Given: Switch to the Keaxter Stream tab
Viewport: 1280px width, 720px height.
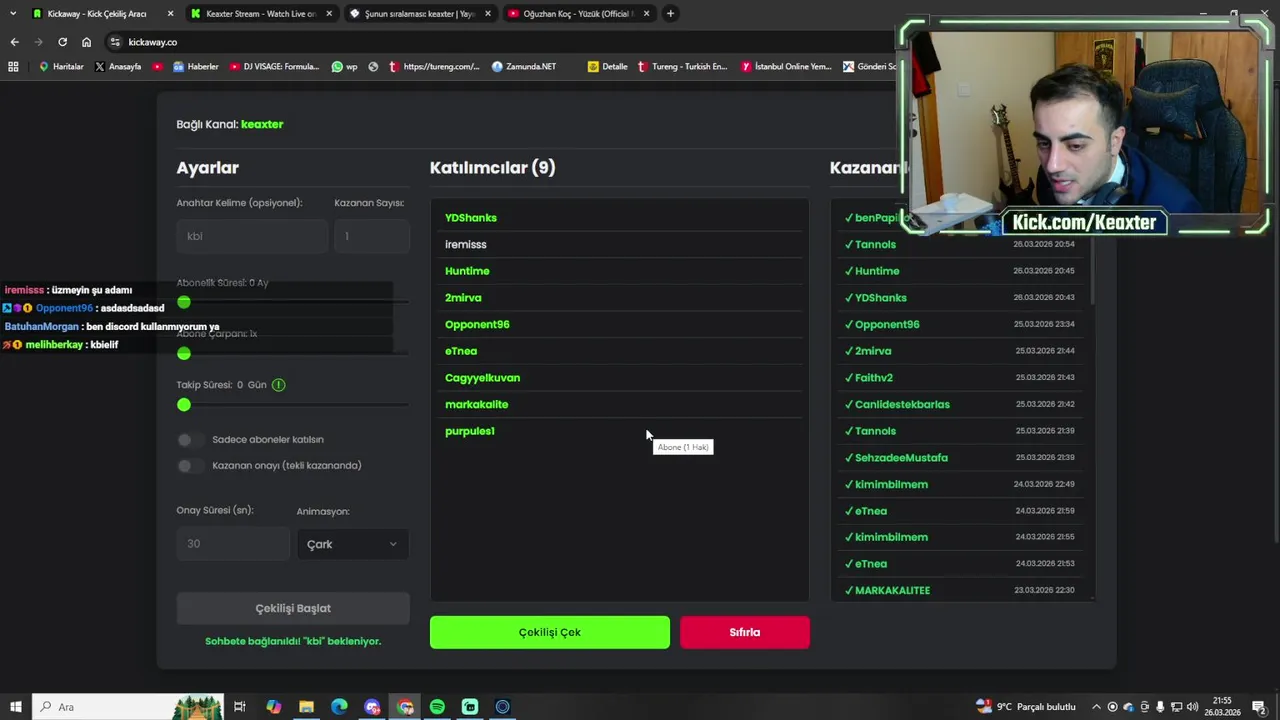Looking at the screenshot, I should click(260, 14).
